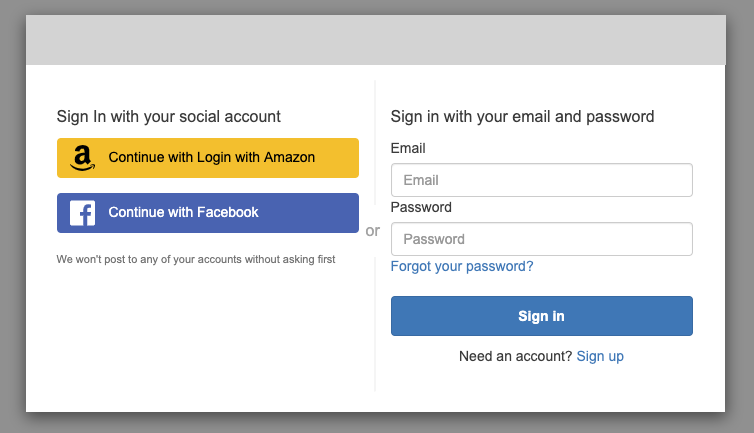The width and height of the screenshot is (754, 433).
Task: Click empty white area below the disclaimer
Action: [208, 337]
